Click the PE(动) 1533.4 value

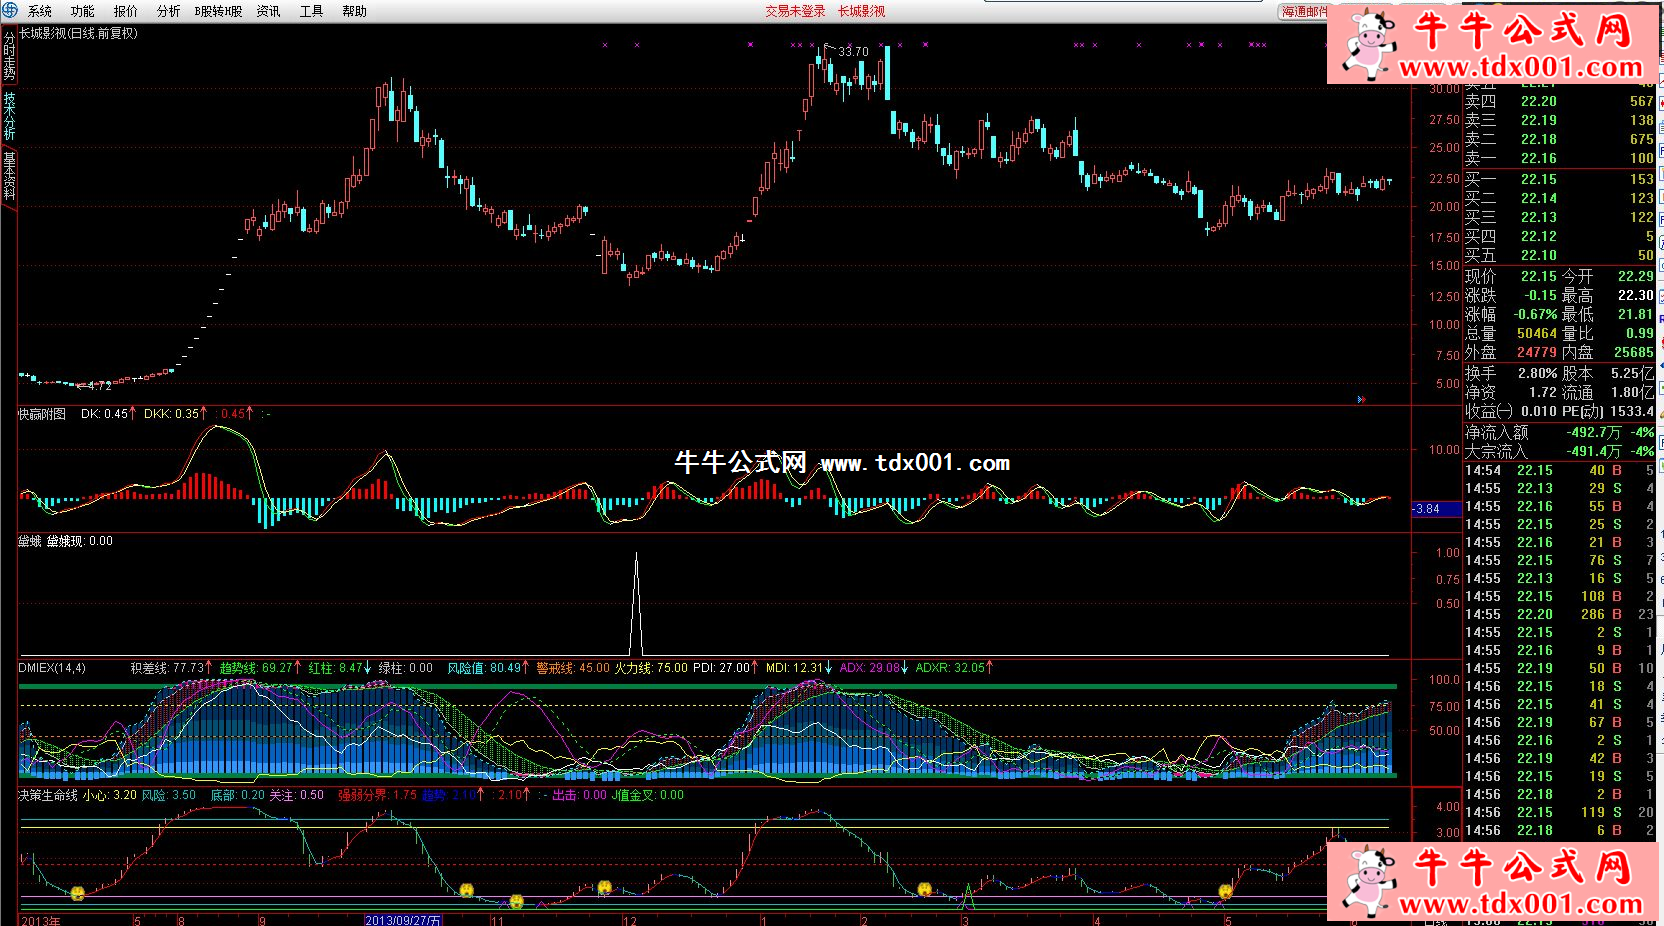(x=1632, y=411)
